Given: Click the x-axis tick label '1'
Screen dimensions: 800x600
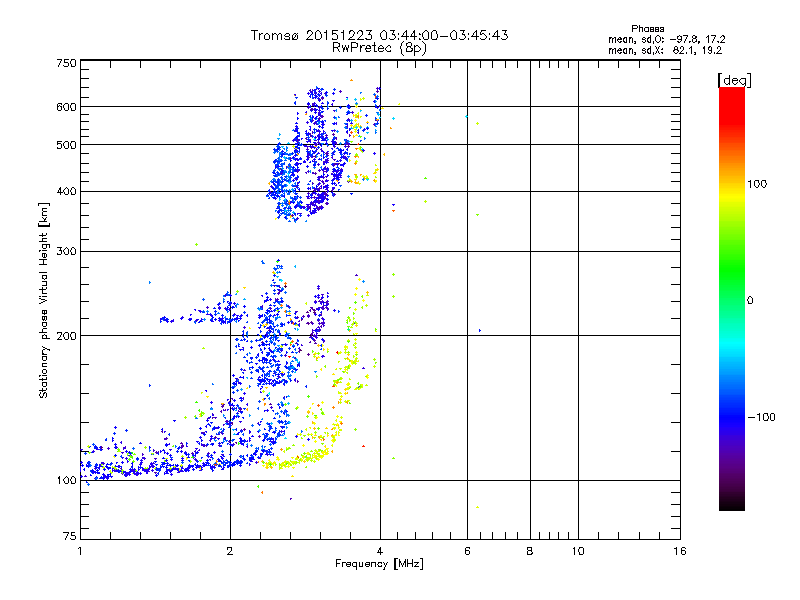Looking at the screenshot, I should 80,551.
